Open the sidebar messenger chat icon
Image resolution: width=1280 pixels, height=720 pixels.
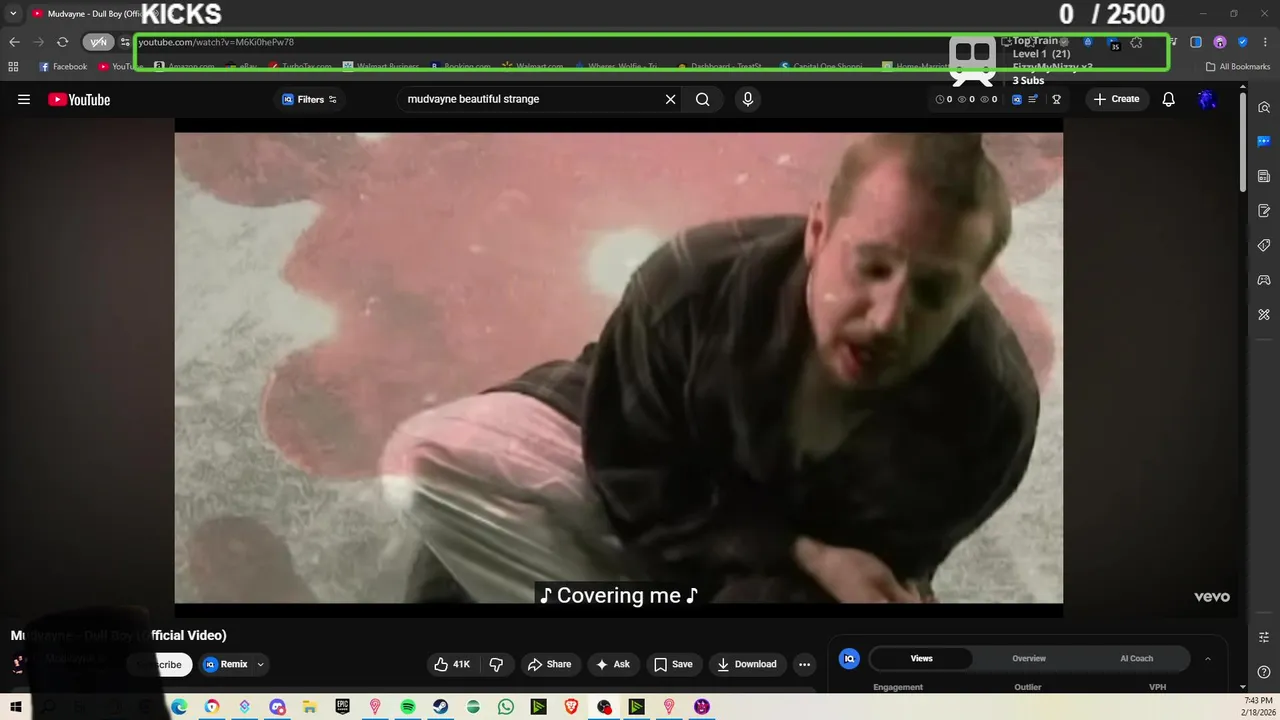[x=1264, y=141]
